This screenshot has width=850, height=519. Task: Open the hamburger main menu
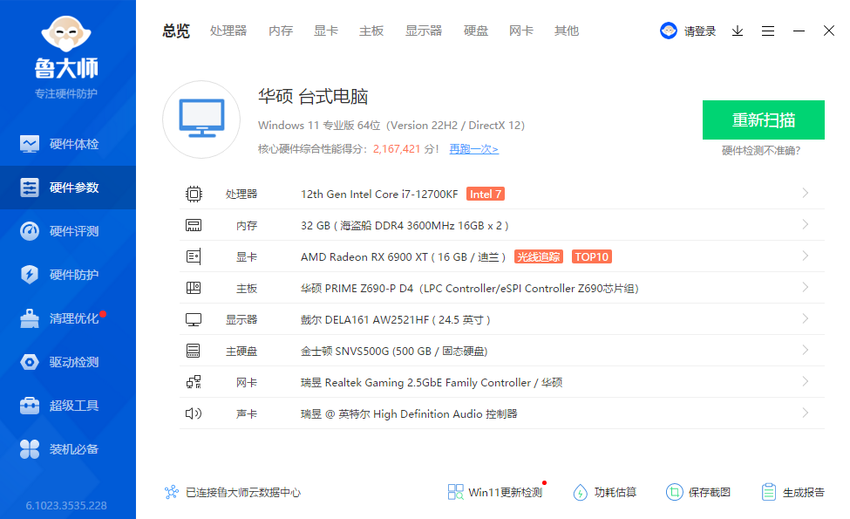[768, 31]
